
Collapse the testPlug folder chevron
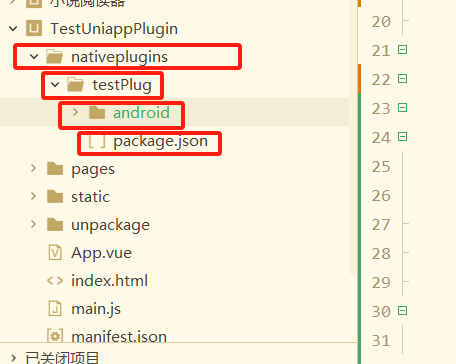pos(55,85)
